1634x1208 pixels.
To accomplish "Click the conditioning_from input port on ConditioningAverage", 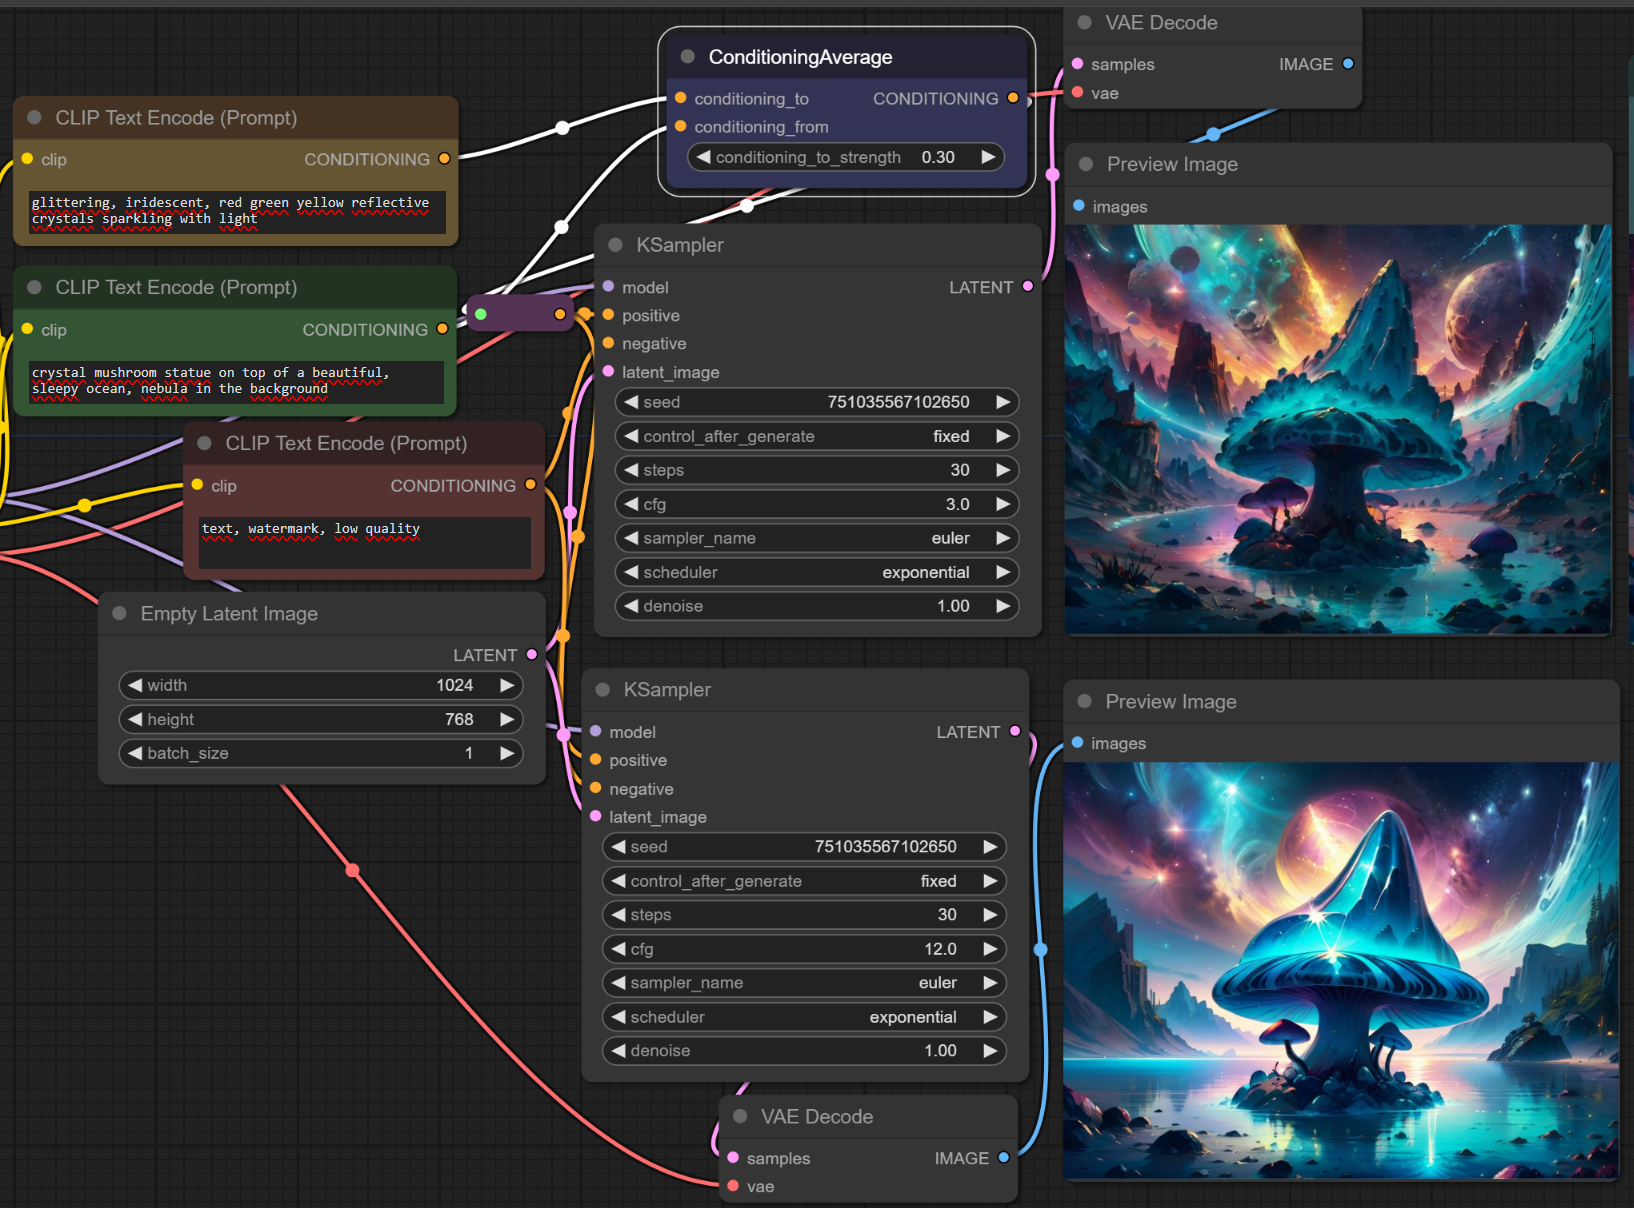I will [x=681, y=127].
